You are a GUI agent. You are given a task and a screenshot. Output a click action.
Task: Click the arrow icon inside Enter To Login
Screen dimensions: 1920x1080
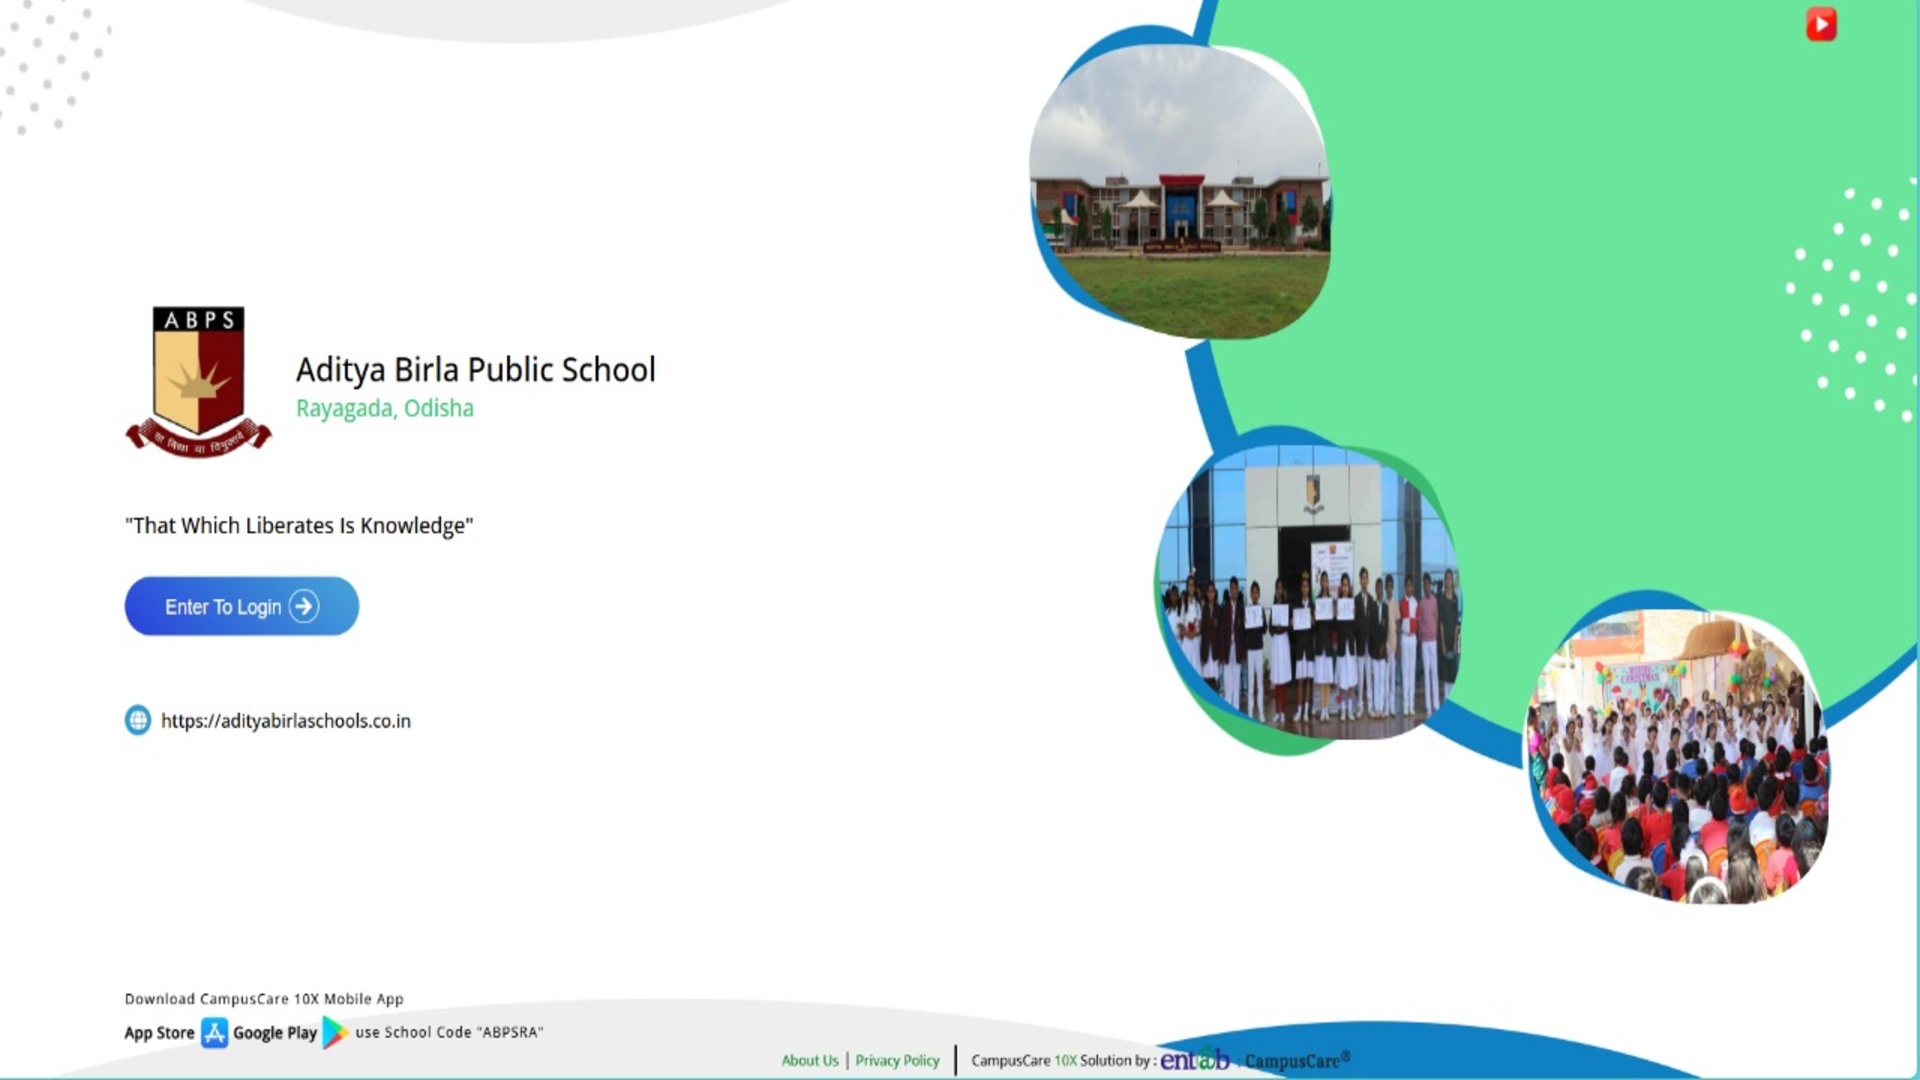pyautogui.click(x=303, y=606)
